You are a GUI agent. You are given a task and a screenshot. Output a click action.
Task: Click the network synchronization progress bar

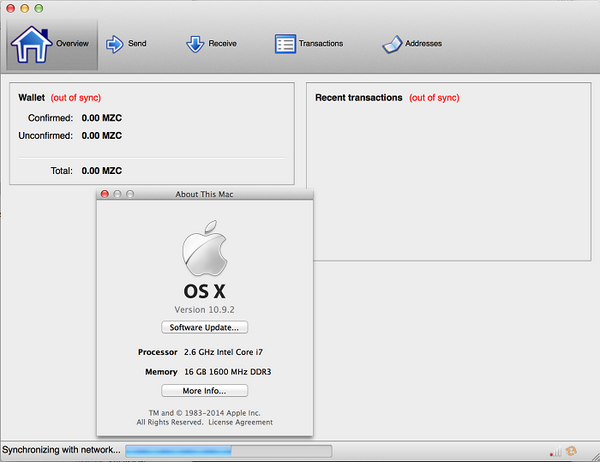click(x=228, y=451)
